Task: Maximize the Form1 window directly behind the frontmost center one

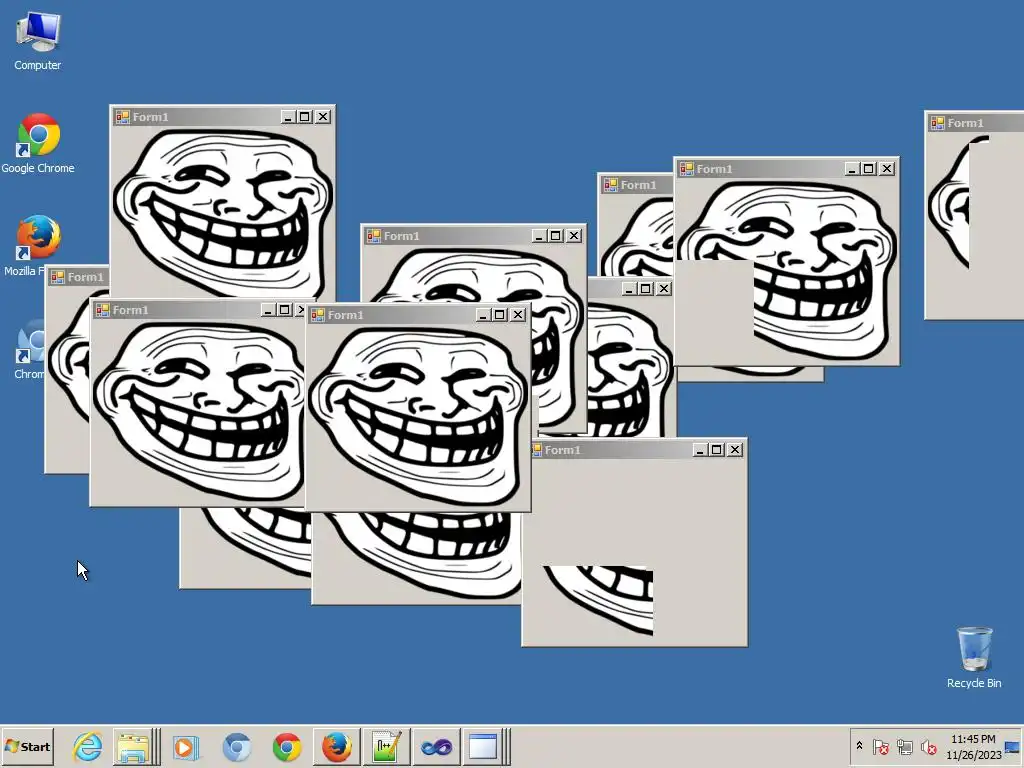Action: [x=556, y=236]
